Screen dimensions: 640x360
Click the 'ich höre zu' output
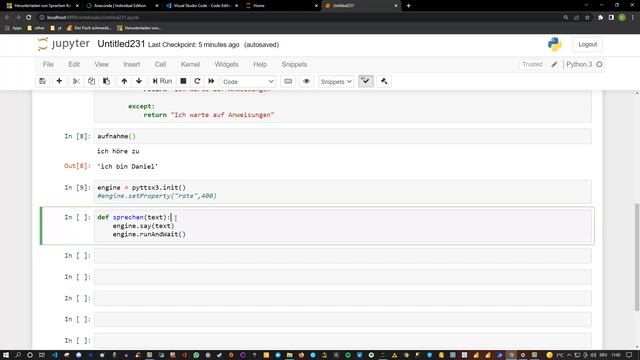pyautogui.click(x=118, y=151)
